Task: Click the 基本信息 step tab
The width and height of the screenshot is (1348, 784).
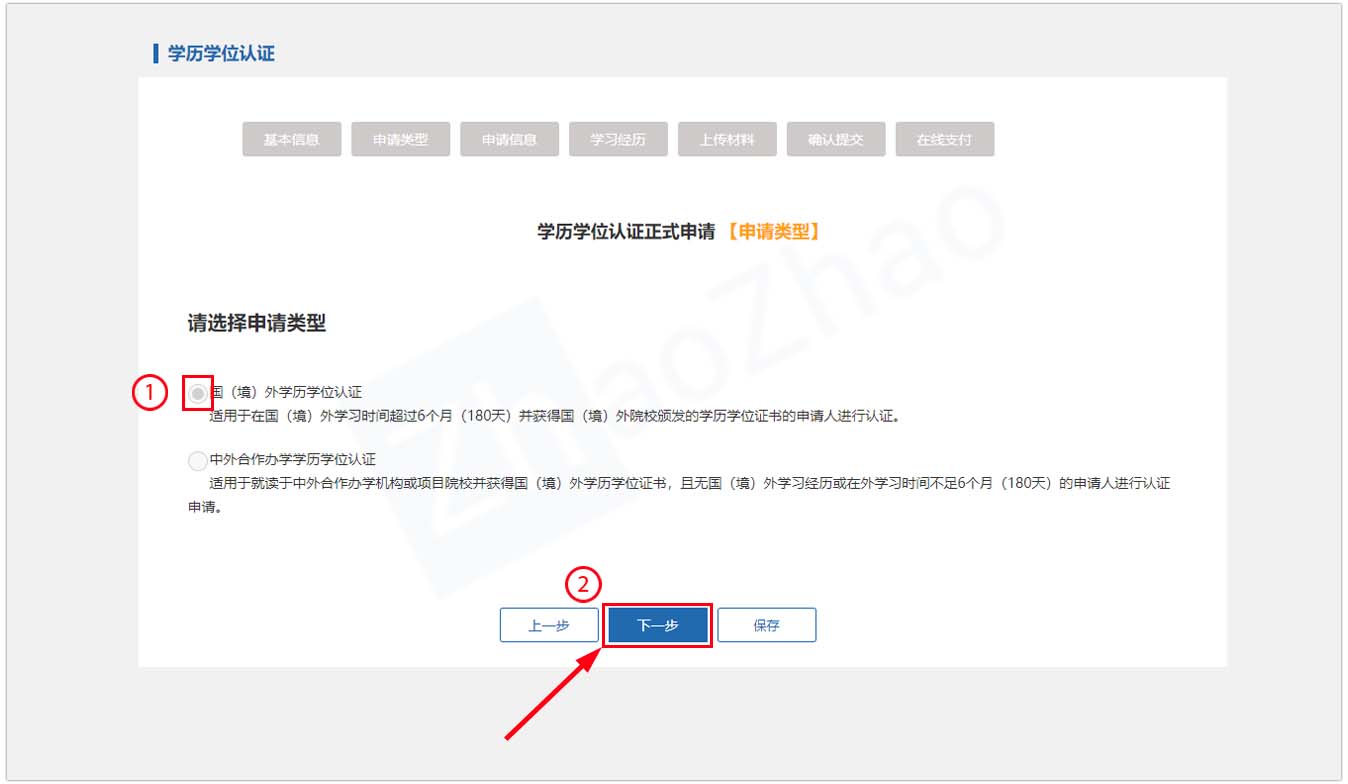Action: pos(292,140)
